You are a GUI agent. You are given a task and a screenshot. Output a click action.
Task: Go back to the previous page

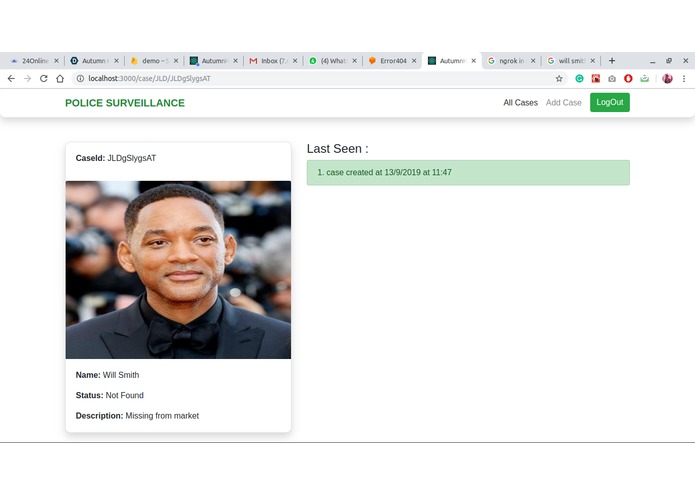coord(11,78)
